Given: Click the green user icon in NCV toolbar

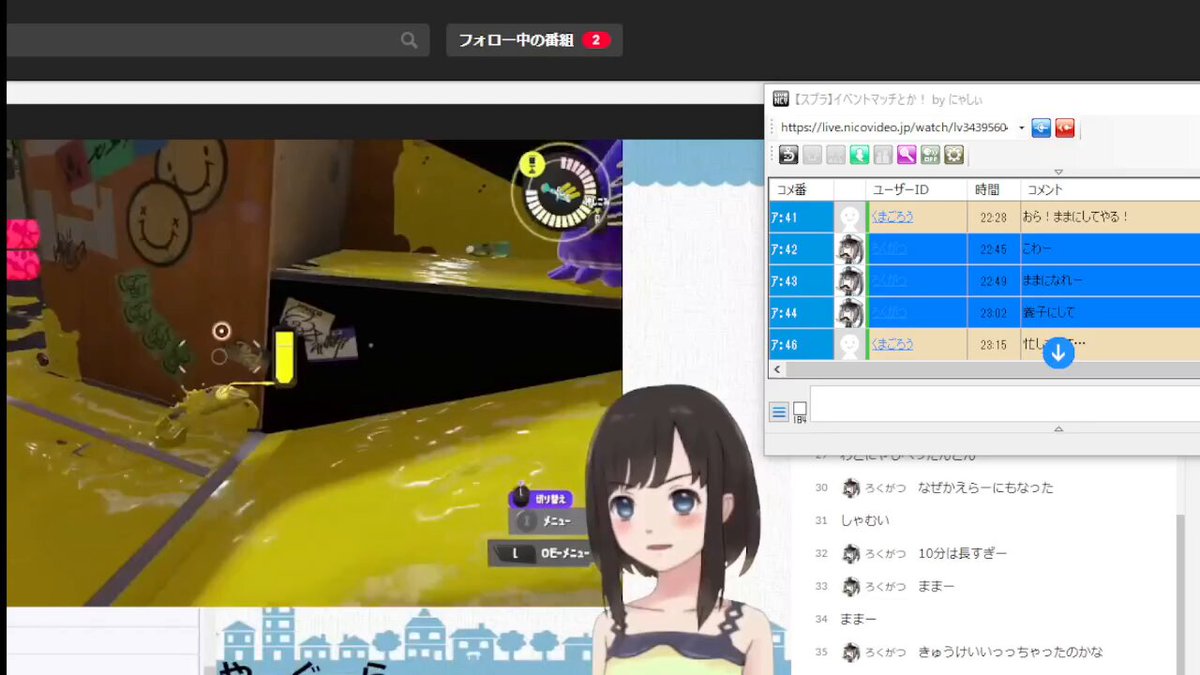Looking at the screenshot, I should click(x=859, y=155).
